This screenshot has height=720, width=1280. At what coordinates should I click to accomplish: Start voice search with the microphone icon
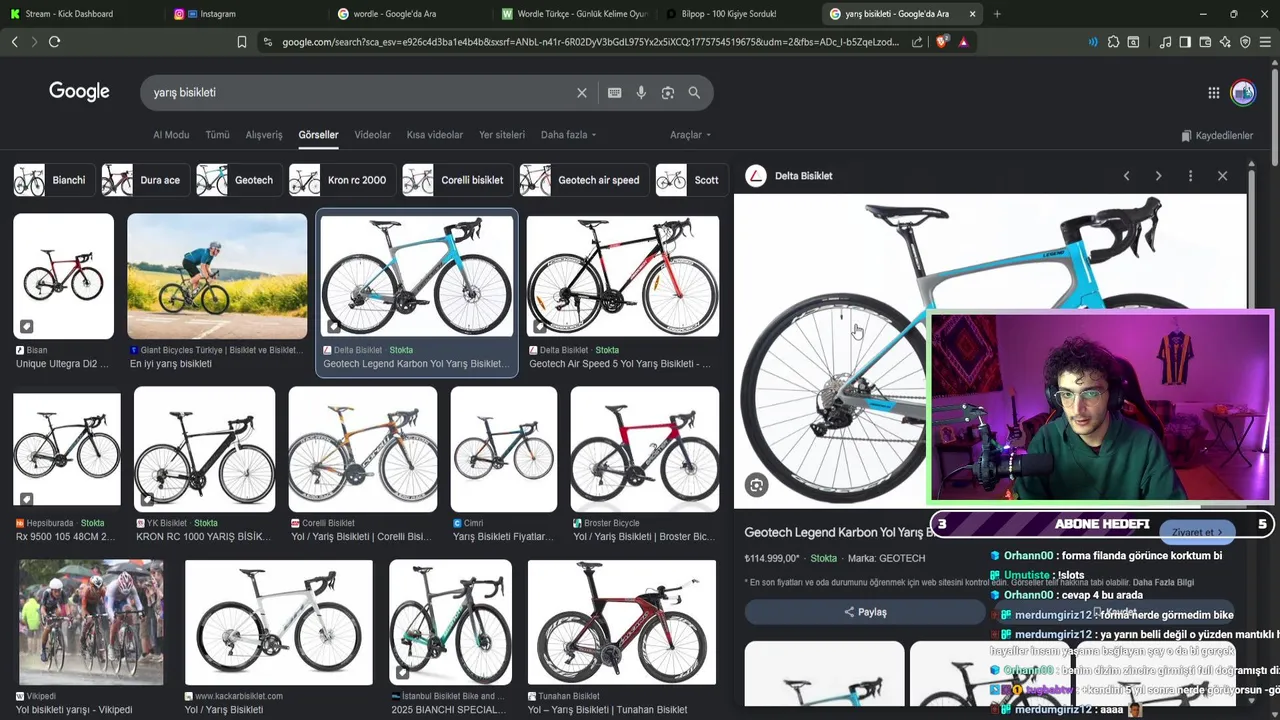(x=641, y=92)
